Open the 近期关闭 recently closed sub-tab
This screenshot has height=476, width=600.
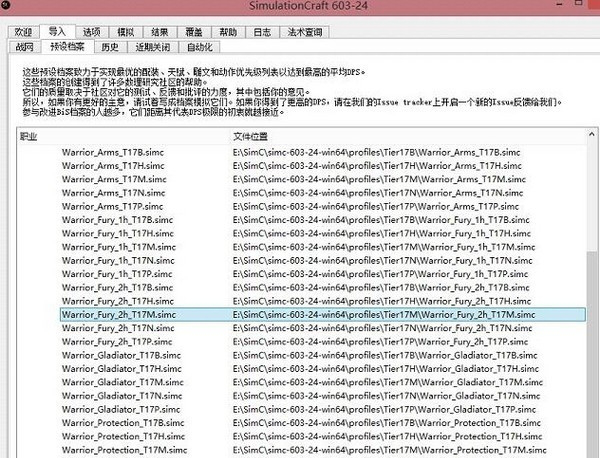coord(153,47)
